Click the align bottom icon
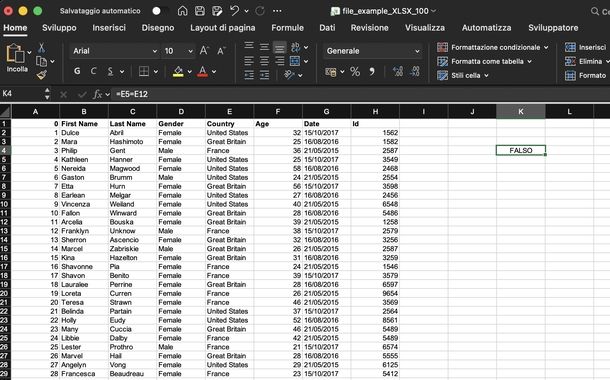 (x=279, y=47)
